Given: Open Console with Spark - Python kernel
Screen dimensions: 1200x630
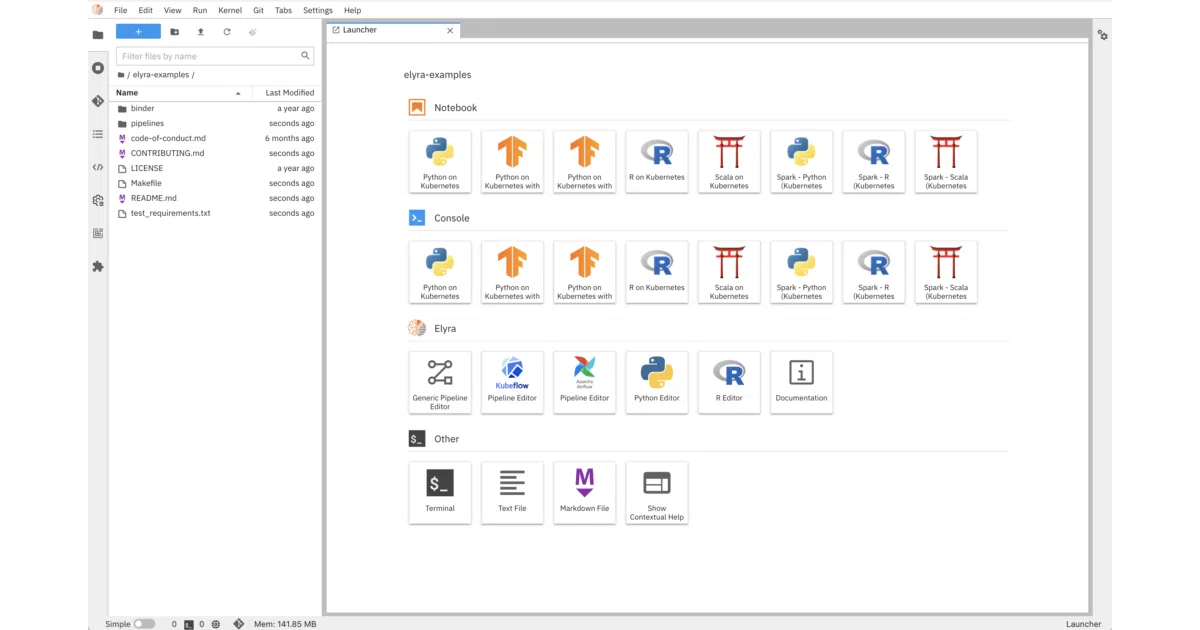Looking at the screenshot, I should (801, 272).
